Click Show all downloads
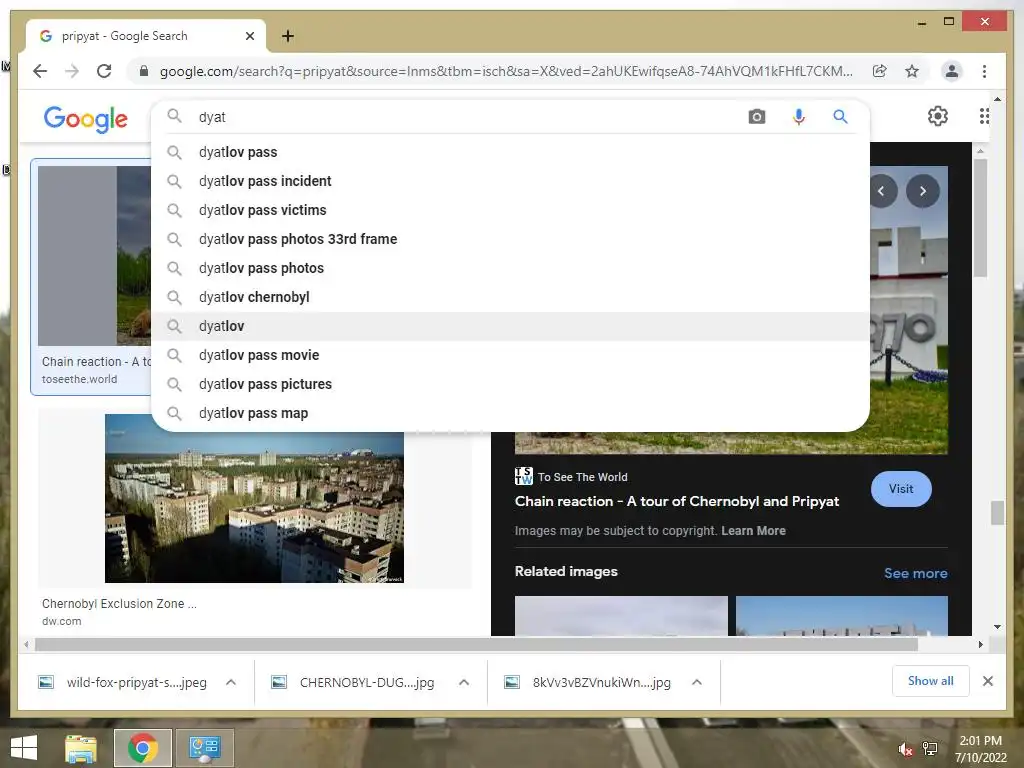 click(930, 681)
